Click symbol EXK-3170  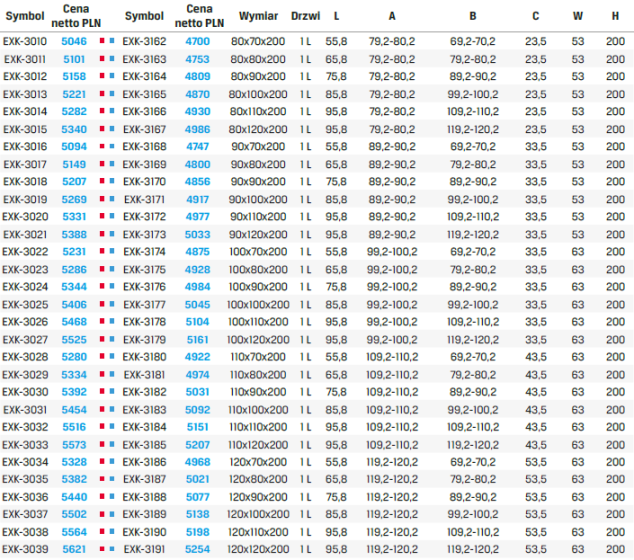(x=144, y=182)
